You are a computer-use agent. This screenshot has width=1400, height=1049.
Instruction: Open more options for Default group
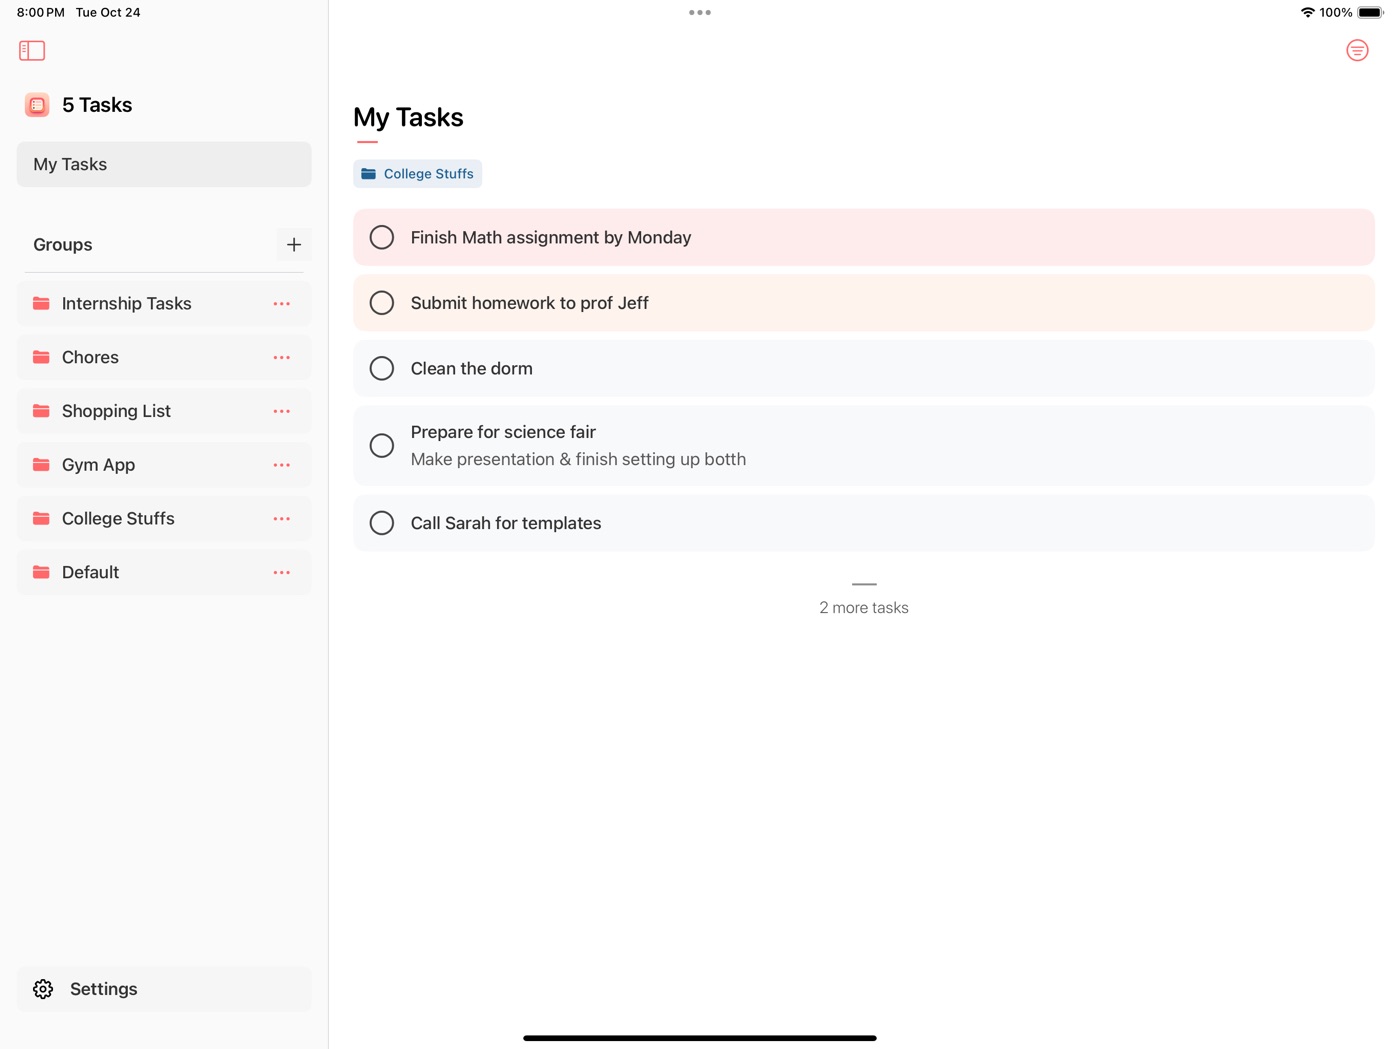click(x=282, y=572)
